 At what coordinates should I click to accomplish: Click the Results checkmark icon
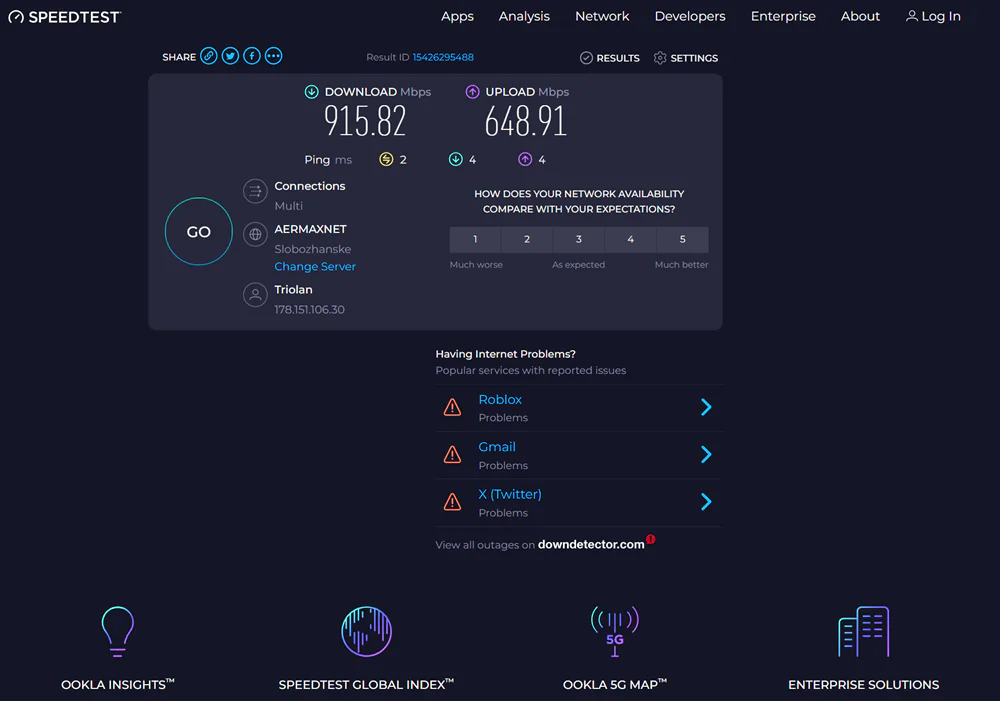pos(586,58)
